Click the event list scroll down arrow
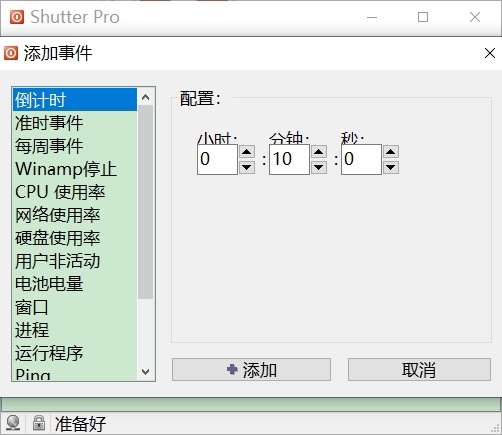The image size is (502, 435). (145, 371)
